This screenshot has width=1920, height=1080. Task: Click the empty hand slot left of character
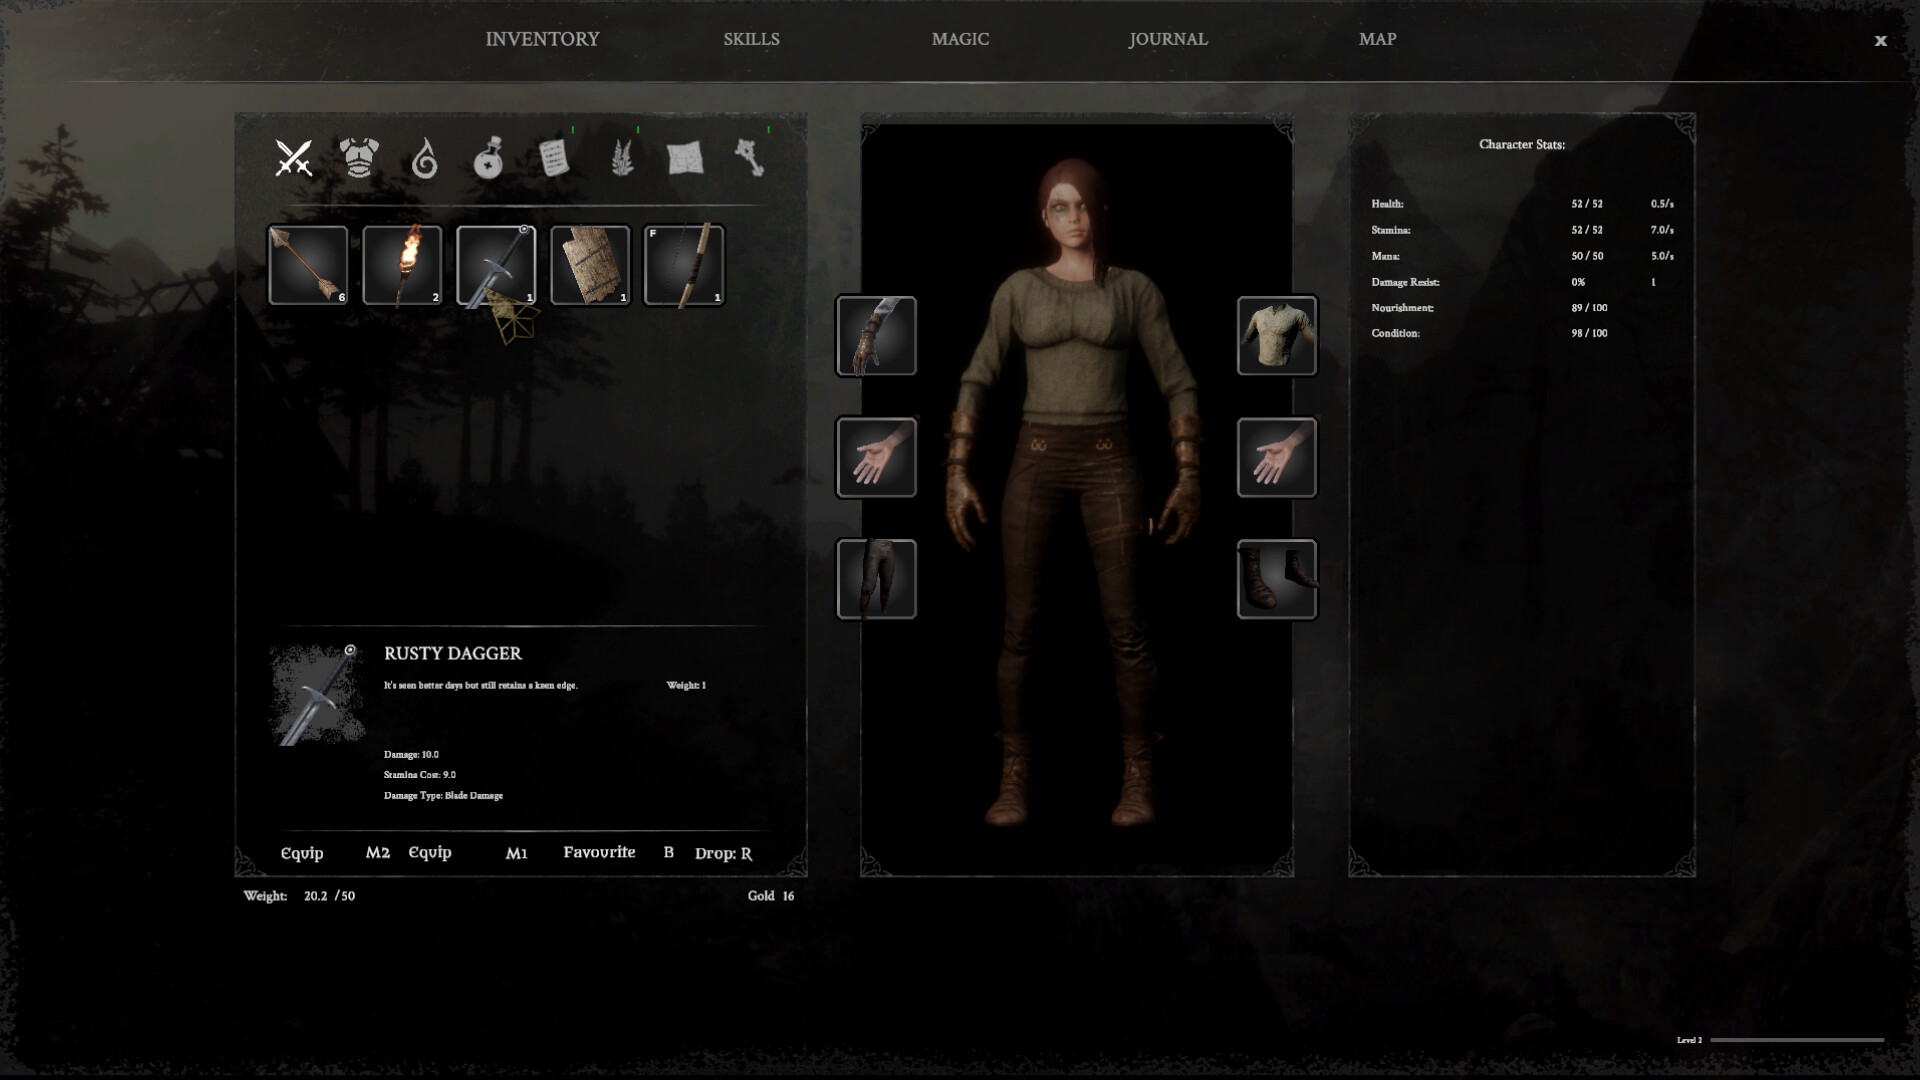click(x=876, y=458)
